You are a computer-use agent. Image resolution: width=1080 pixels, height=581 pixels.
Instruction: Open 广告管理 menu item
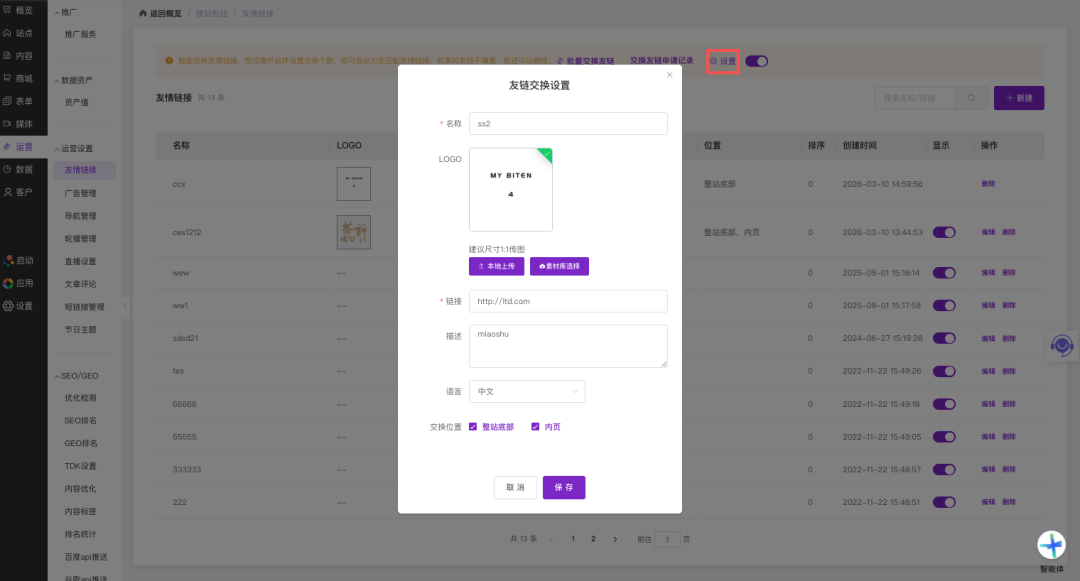pos(81,193)
